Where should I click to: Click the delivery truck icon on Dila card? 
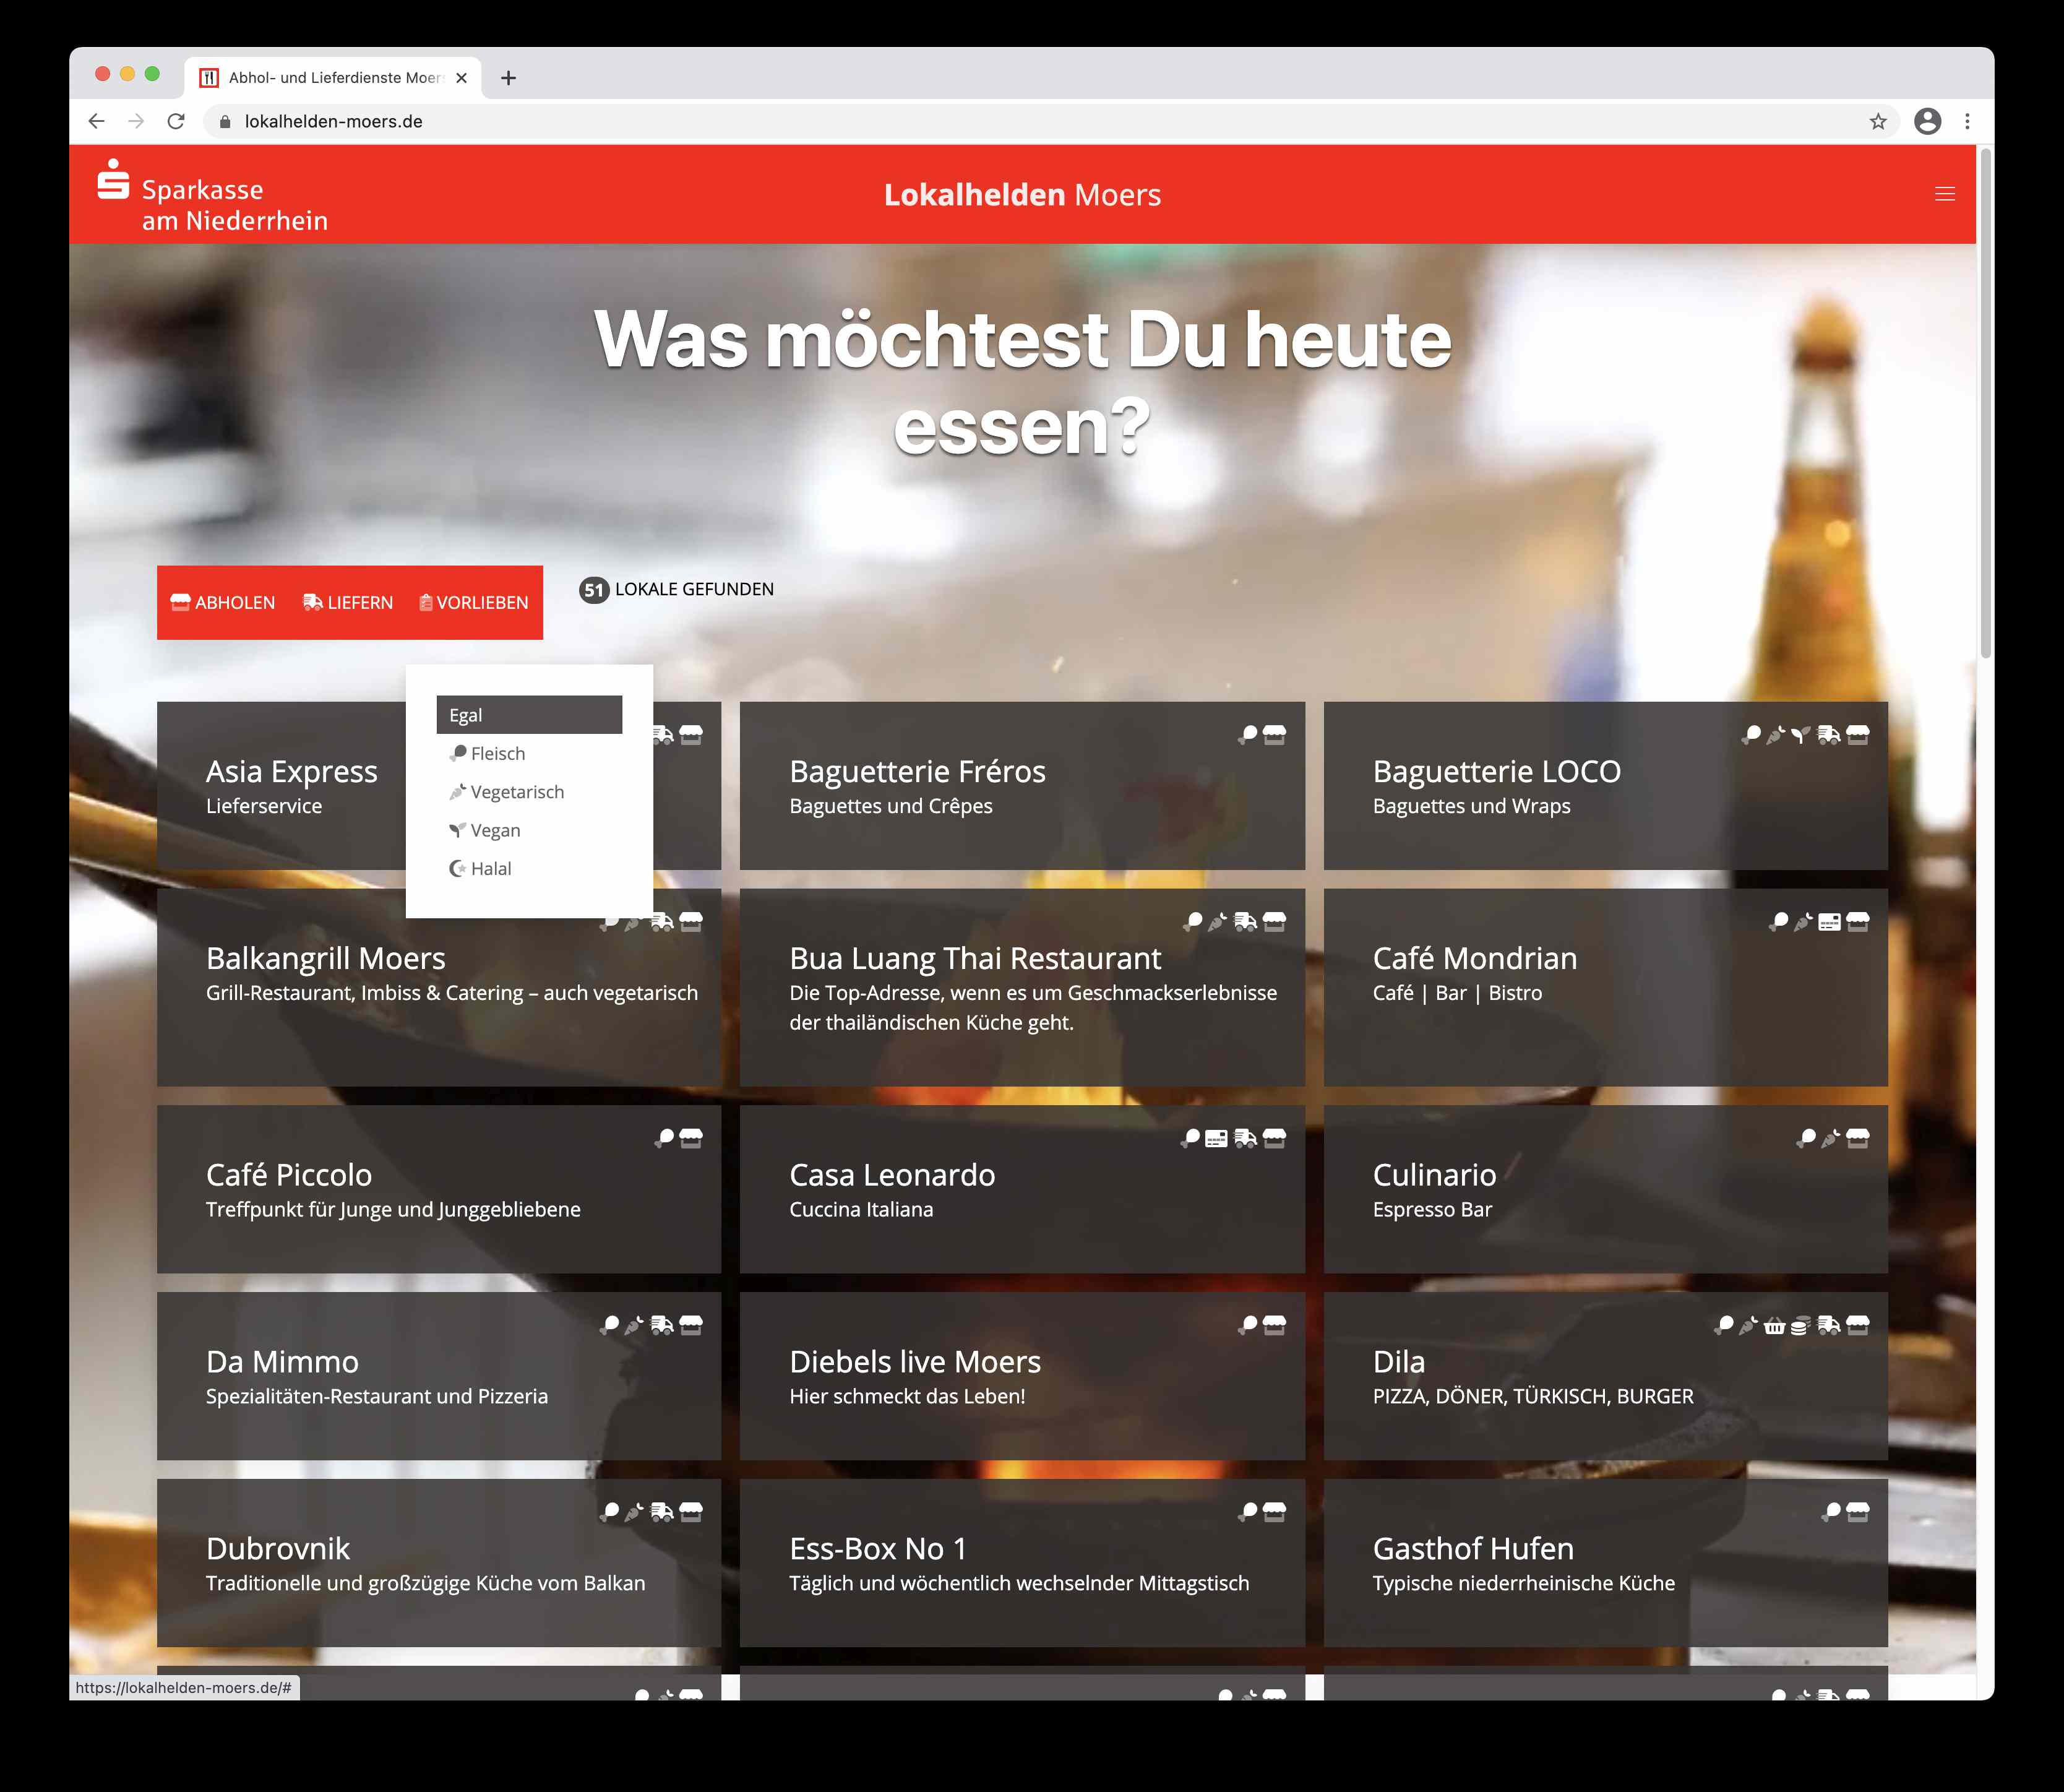pyautogui.click(x=1829, y=1326)
